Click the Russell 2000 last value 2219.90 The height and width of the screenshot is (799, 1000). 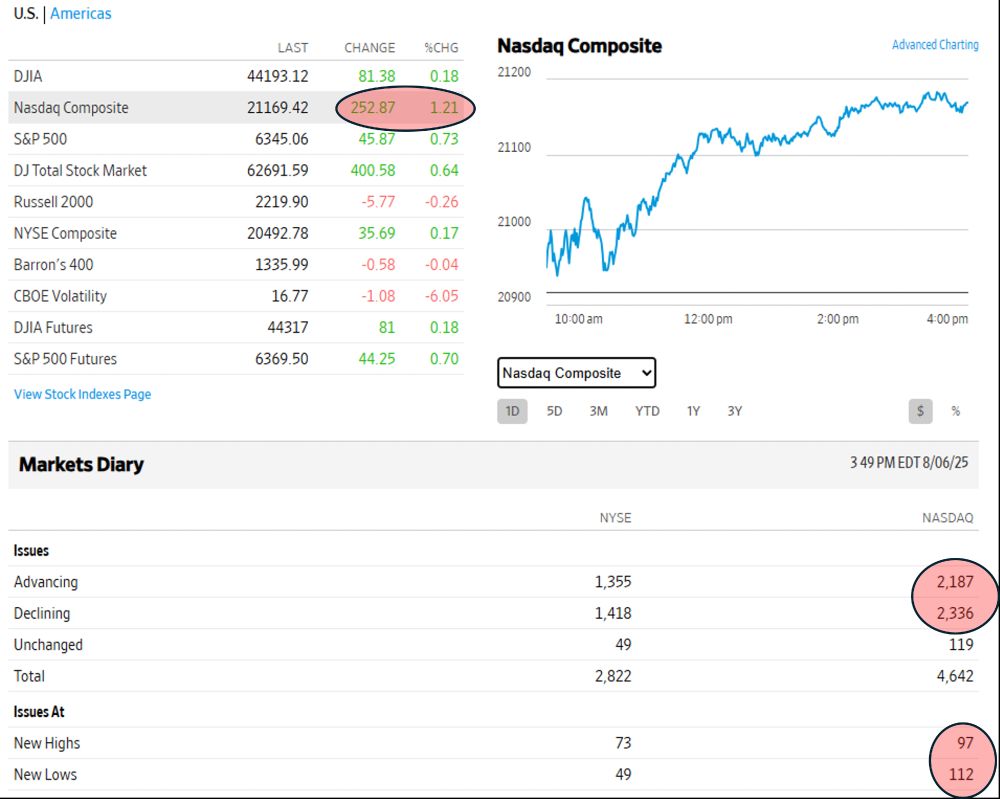(x=281, y=202)
